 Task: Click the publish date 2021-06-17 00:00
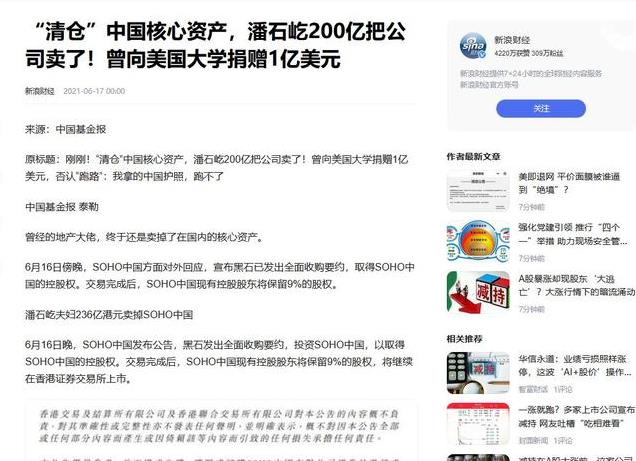(94, 91)
